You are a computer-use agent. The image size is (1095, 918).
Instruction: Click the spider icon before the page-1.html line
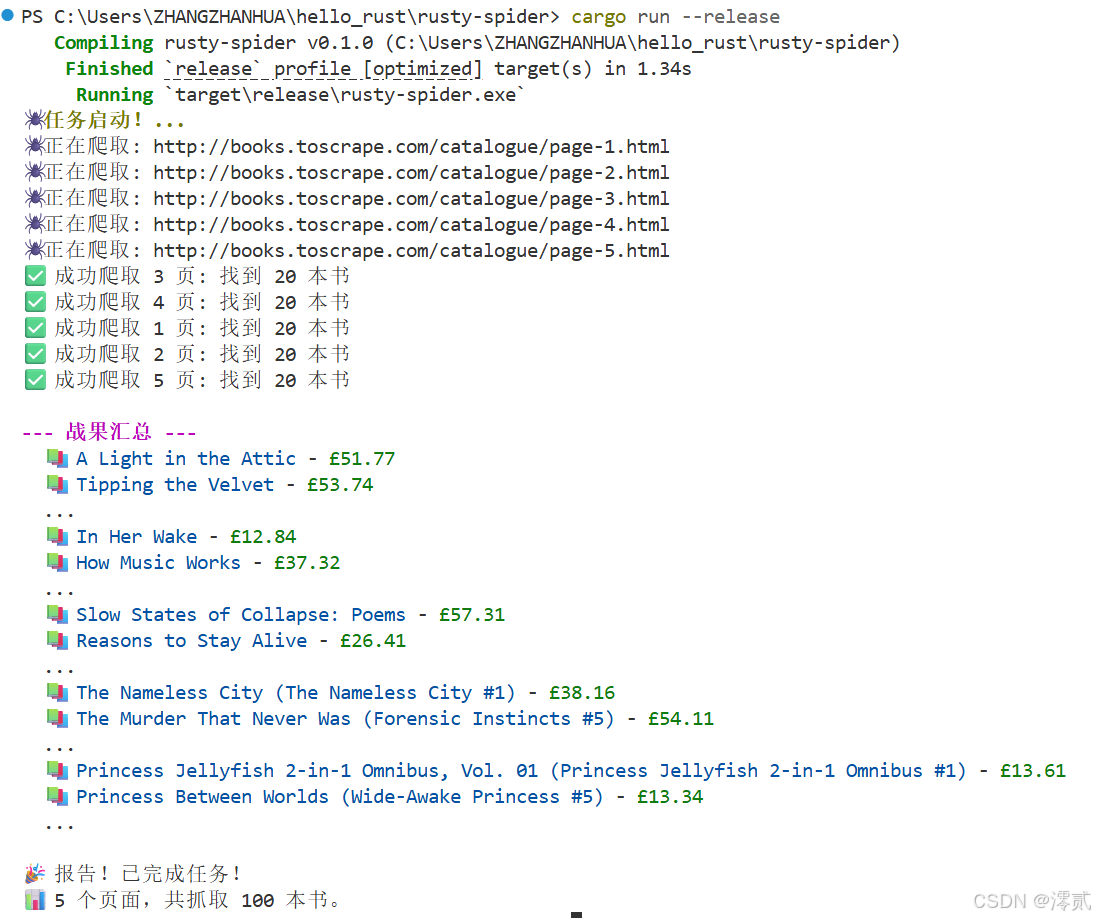point(34,145)
